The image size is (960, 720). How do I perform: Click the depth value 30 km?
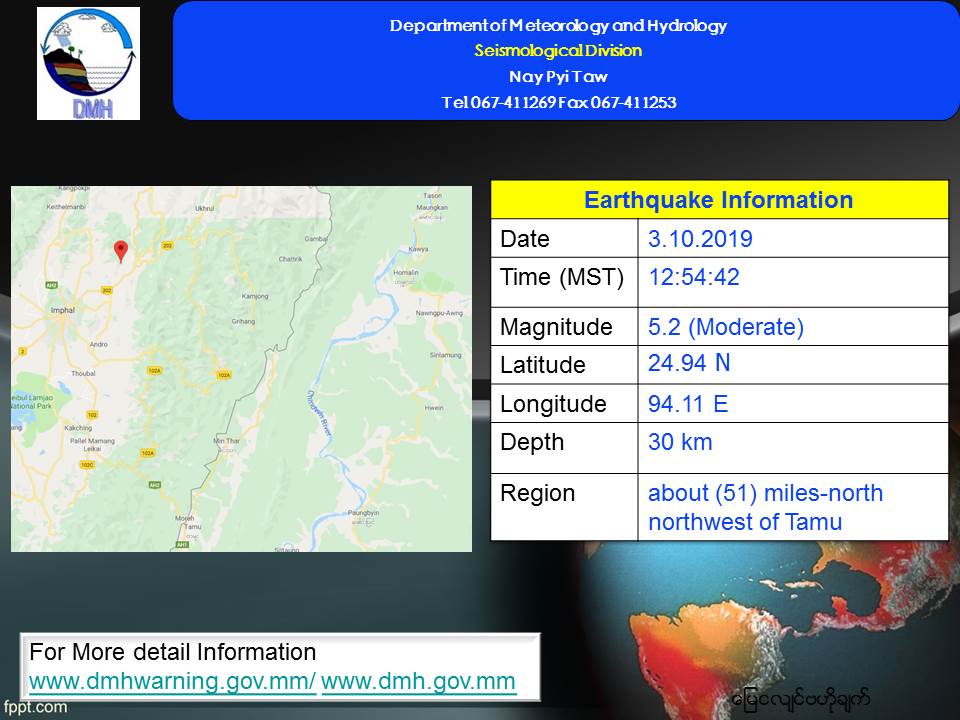pyautogui.click(x=680, y=442)
